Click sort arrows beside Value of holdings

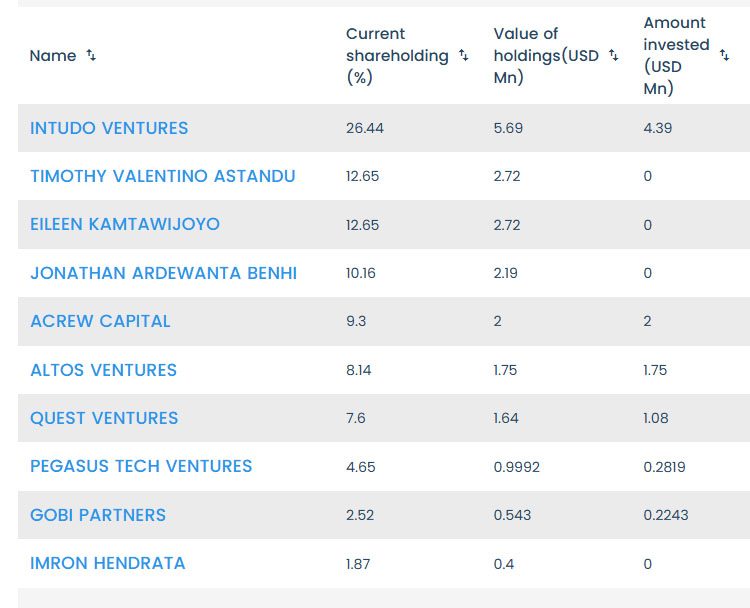613,56
